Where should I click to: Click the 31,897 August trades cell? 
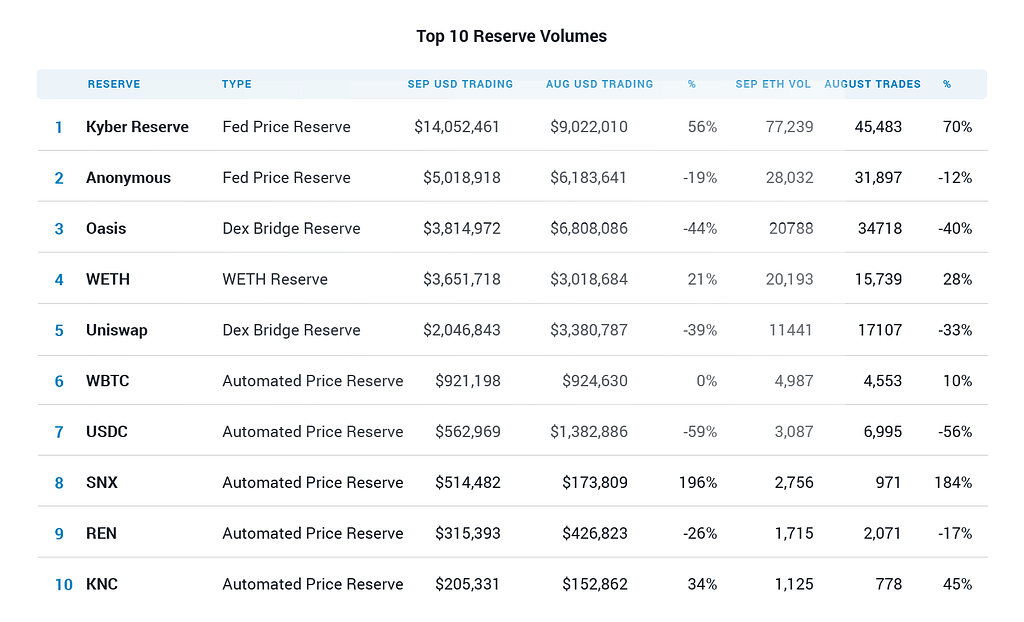(878, 178)
